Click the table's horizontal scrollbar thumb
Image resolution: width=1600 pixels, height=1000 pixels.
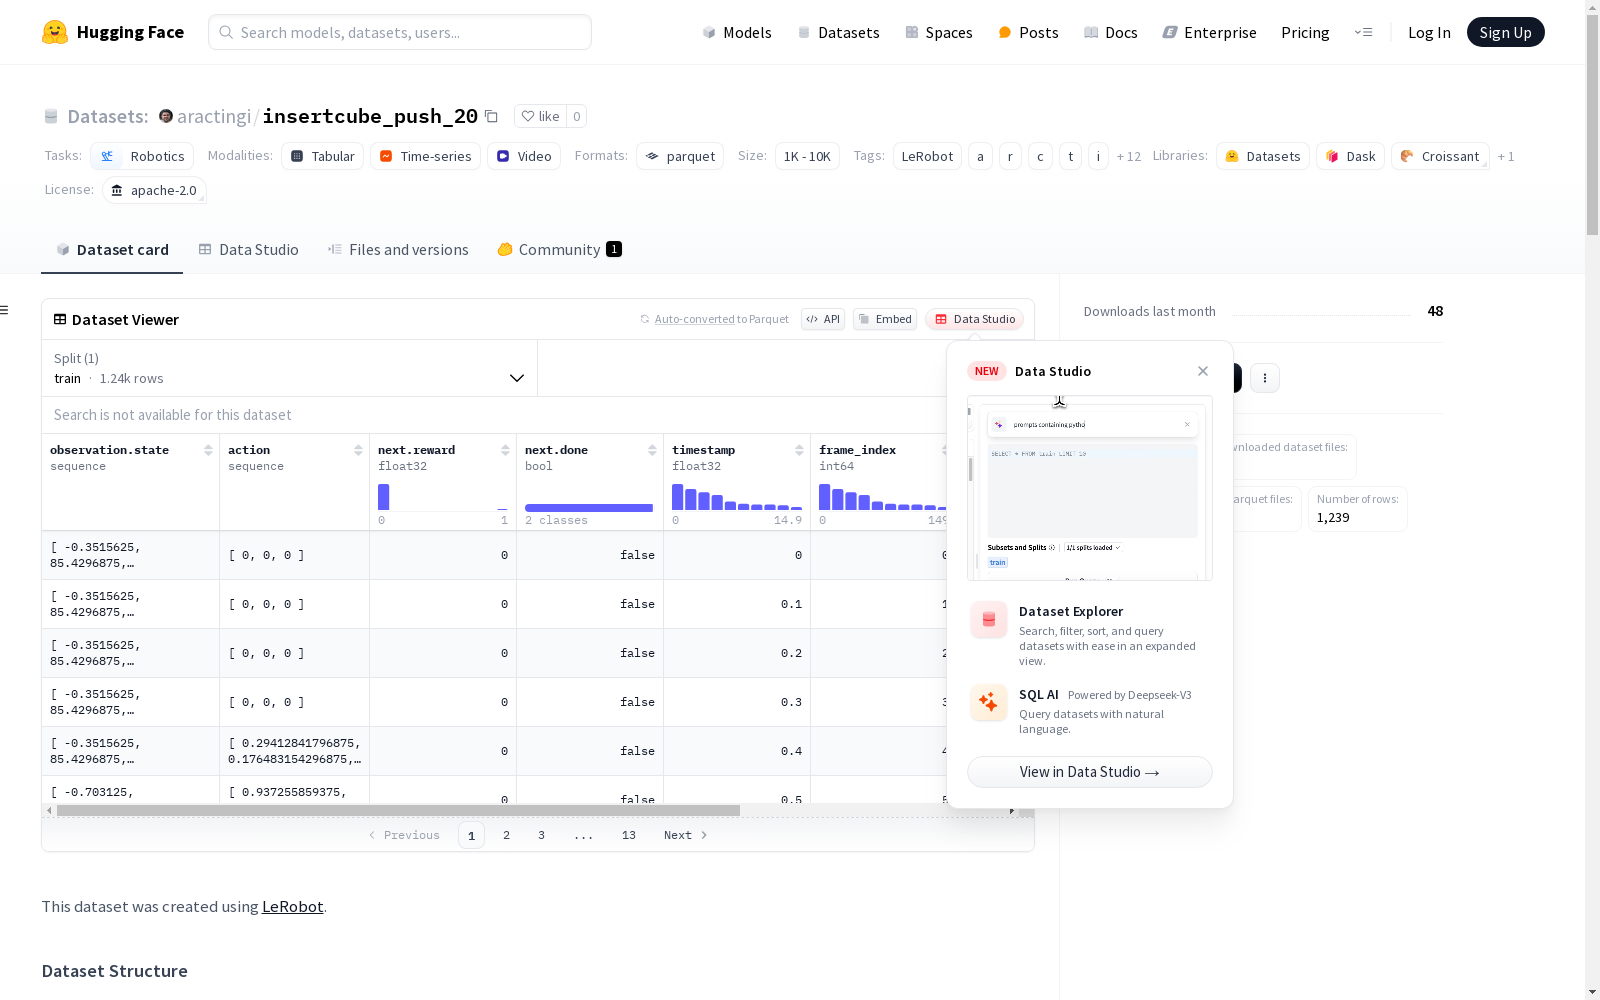click(398, 810)
